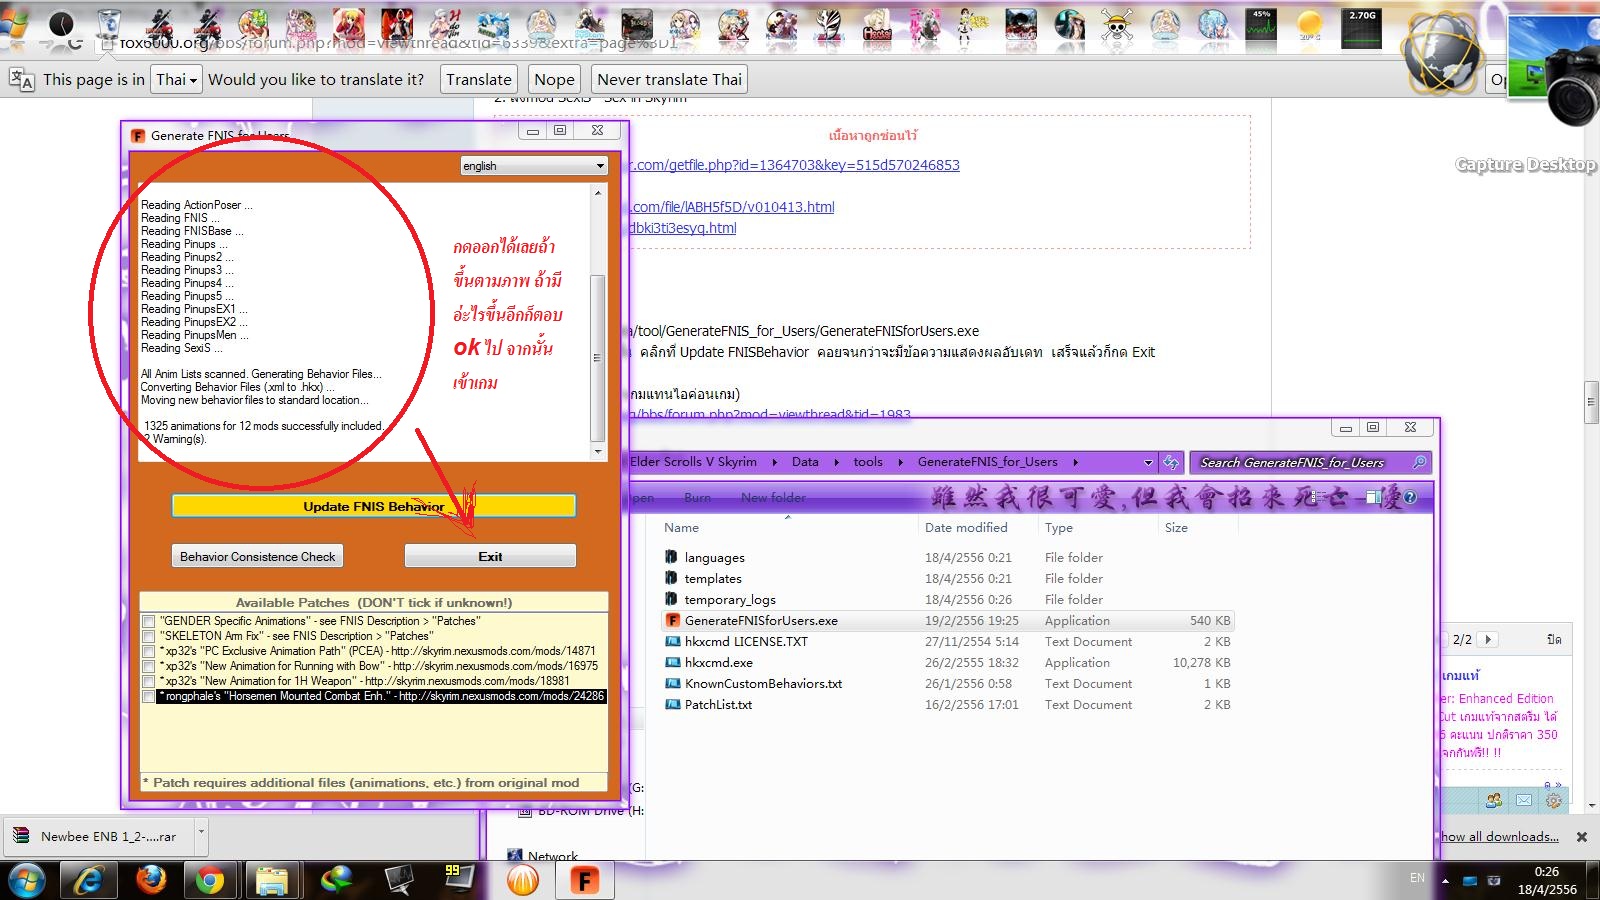Click the Translate button
Image resolution: width=1600 pixels, height=900 pixels.
pos(479,79)
